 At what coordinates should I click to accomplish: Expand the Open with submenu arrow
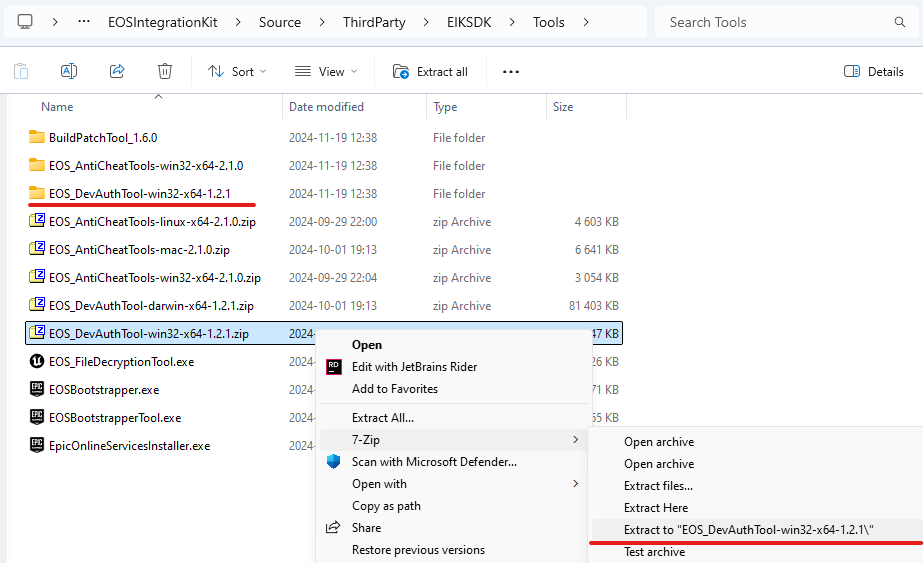tap(575, 484)
